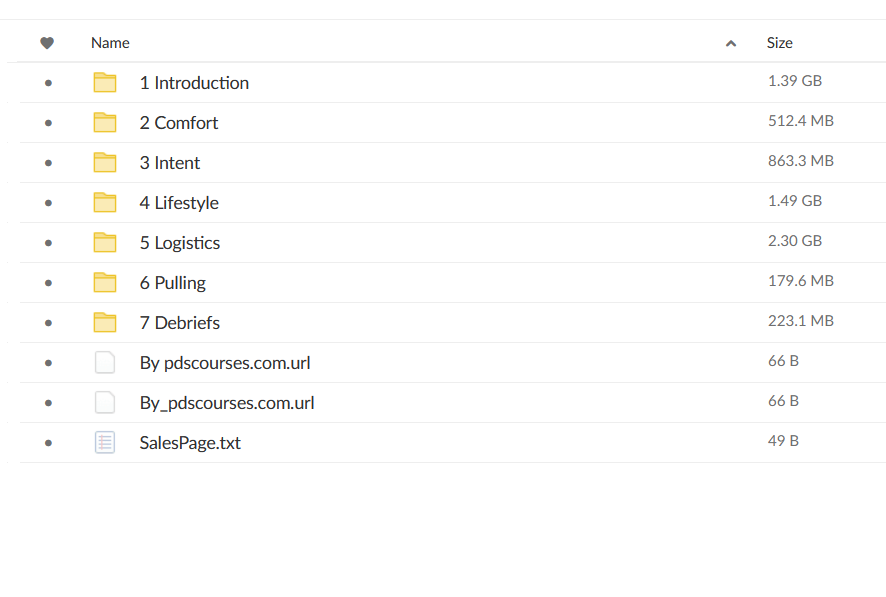The height and width of the screenshot is (597, 886).
Task: Click the folder icon for 1 Introduction
Action: pyautogui.click(x=105, y=82)
